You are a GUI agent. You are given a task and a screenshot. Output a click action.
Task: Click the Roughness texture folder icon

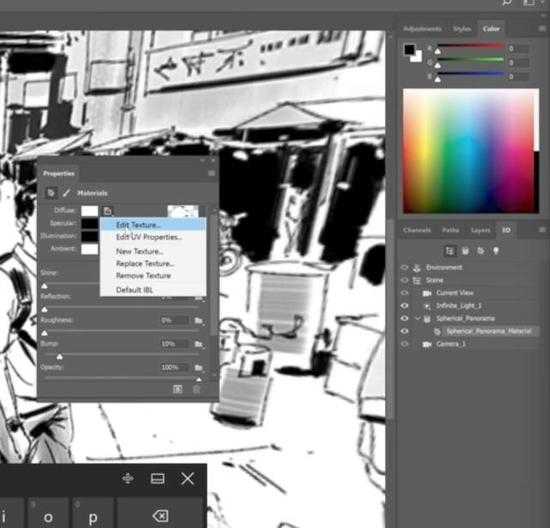click(x=199, y=320)
